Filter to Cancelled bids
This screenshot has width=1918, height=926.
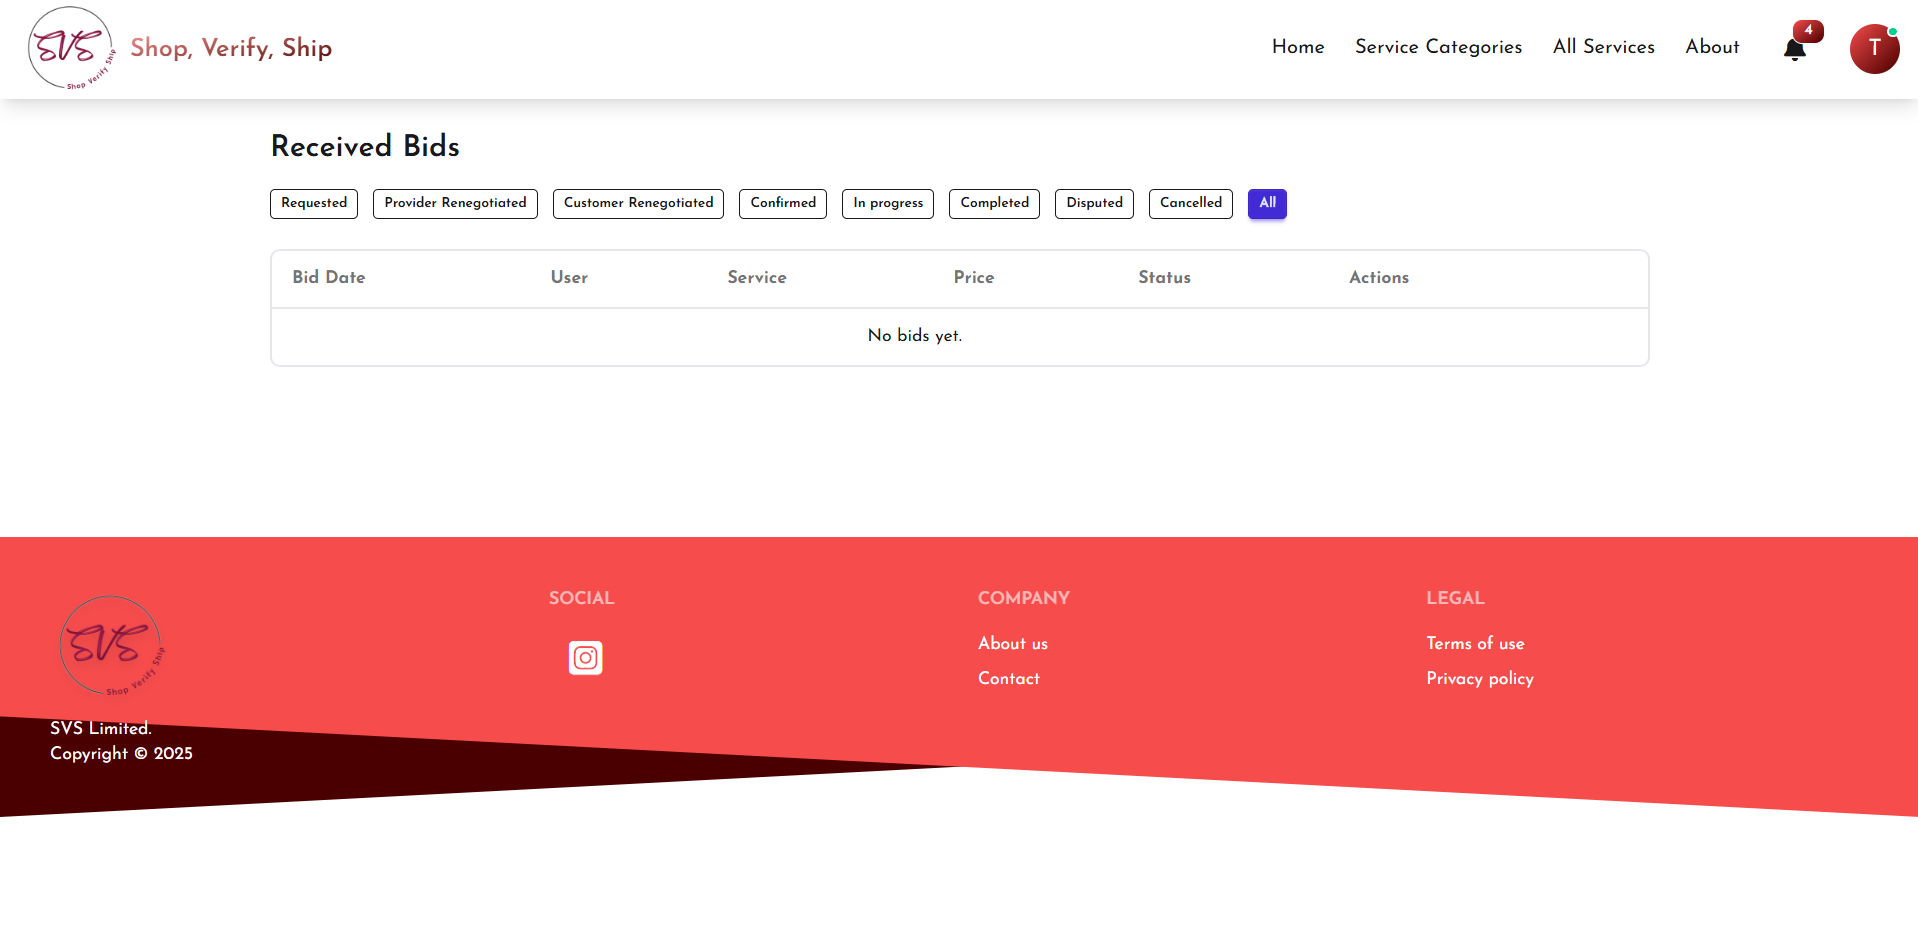click(1191, 203)
